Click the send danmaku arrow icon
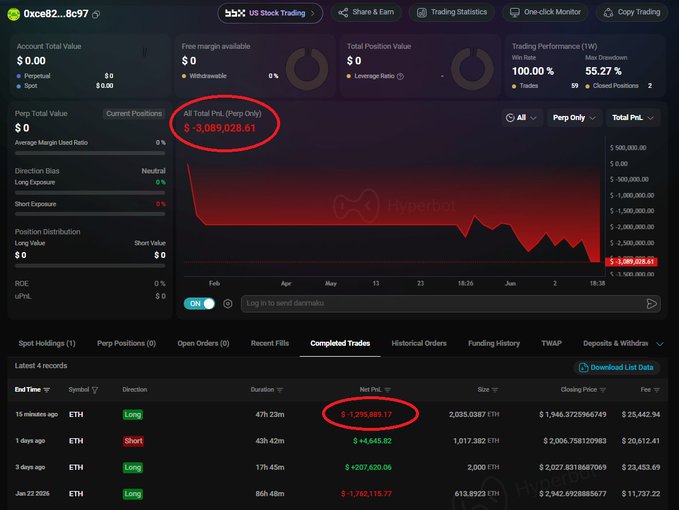This screenshot has width=679, height=510. tap(651, 303)
